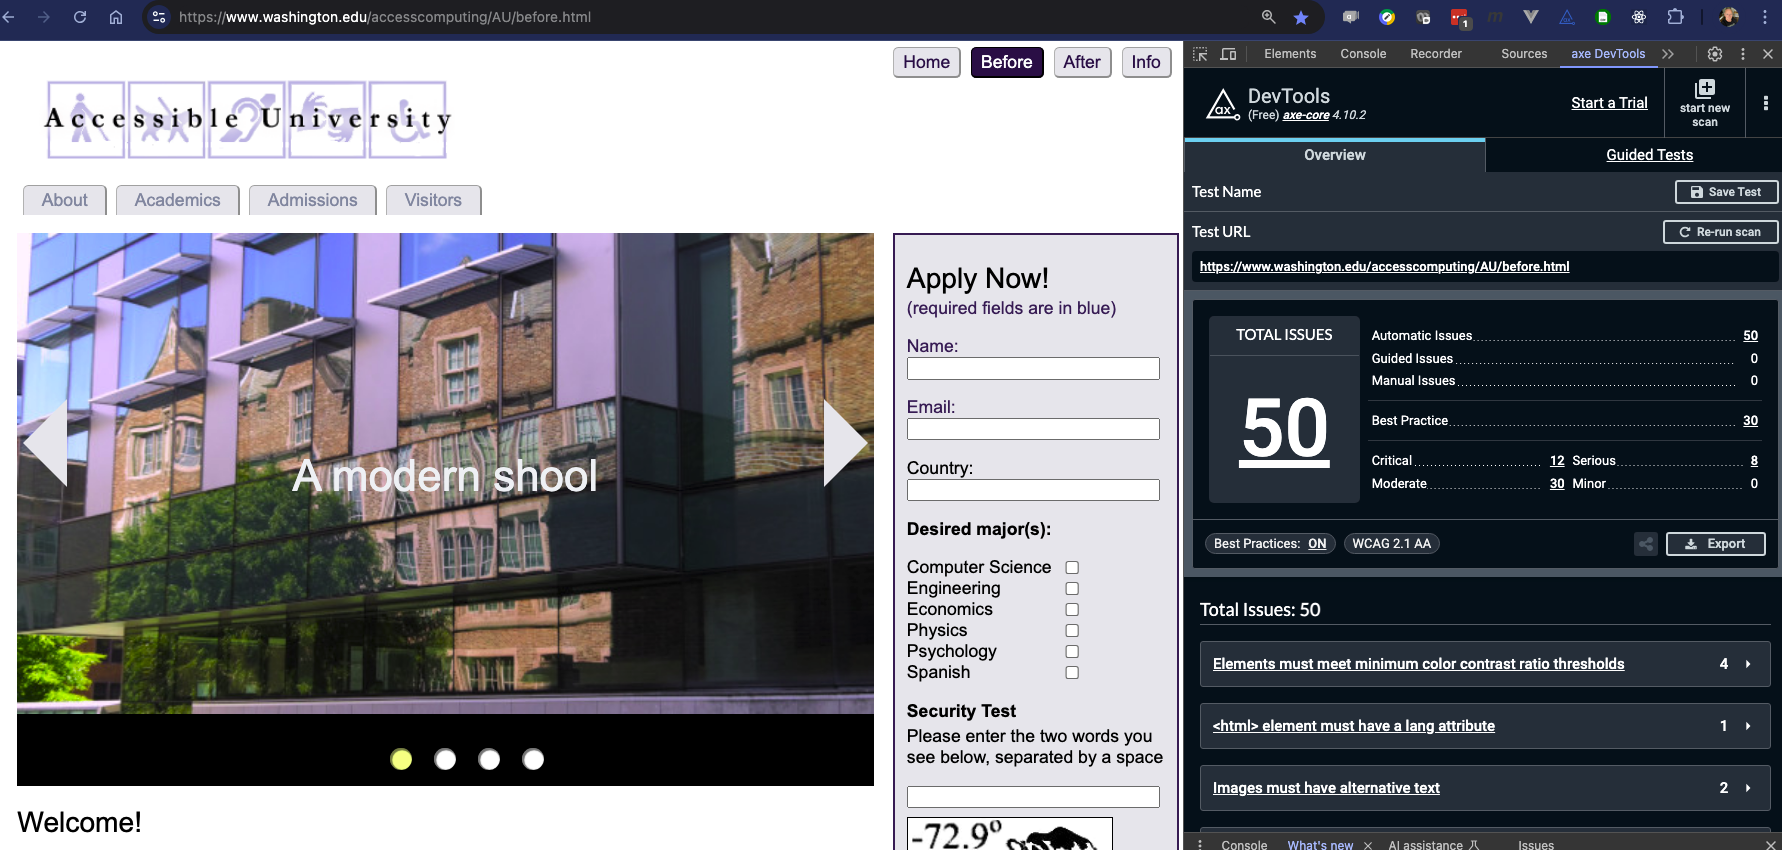Screen dimensions: 1782x850
Task: Click the share icon beside Export
Action: click(x=1646, y=544)
